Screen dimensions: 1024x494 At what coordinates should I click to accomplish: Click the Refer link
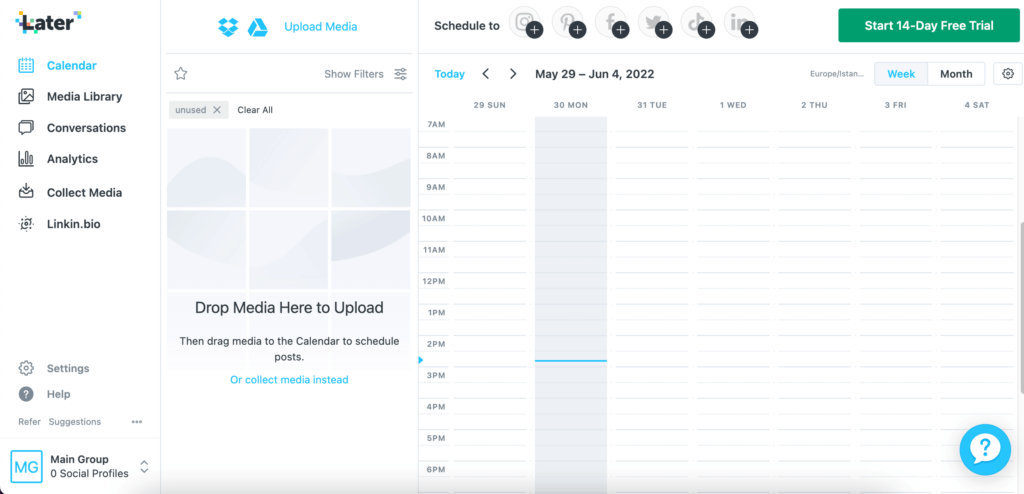pos(29,422)
